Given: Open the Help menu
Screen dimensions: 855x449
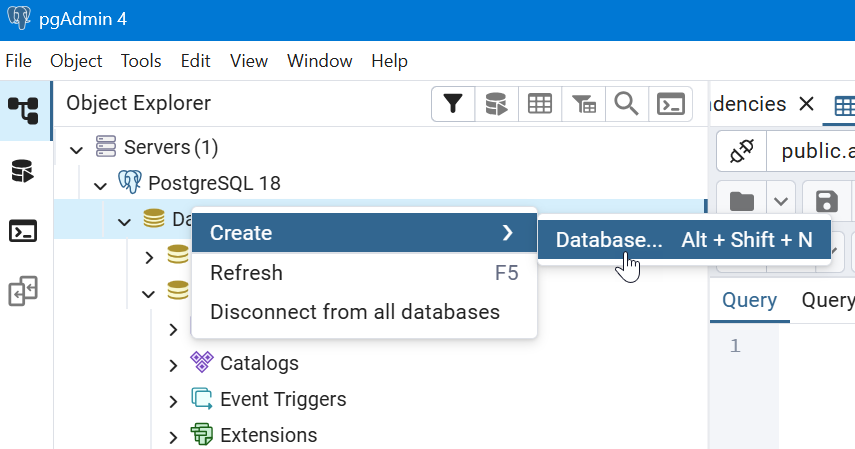Looking at the screenshot, I should coord(389,61).
